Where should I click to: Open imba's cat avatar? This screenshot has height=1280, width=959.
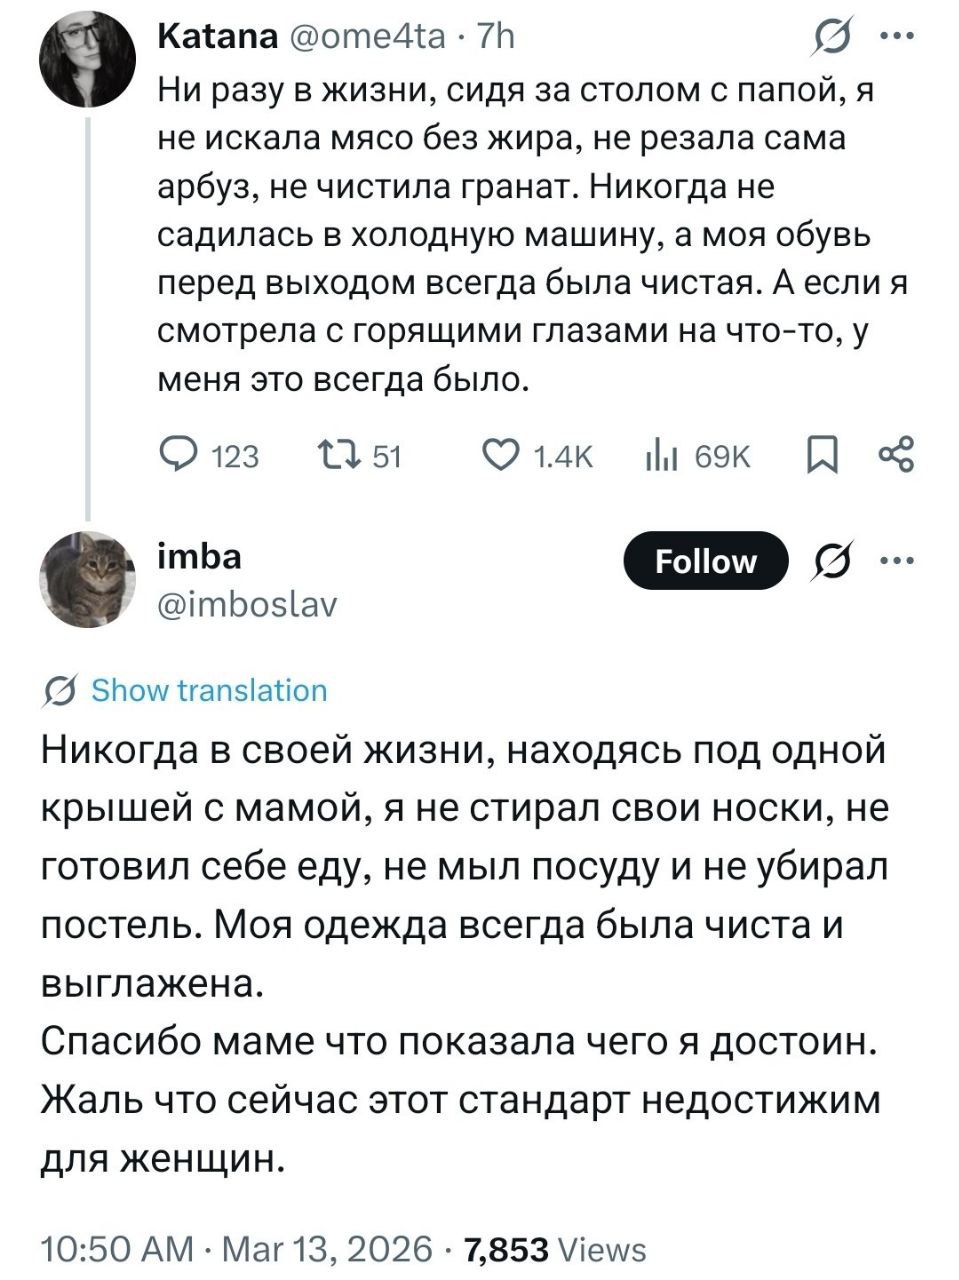point(87,580)
